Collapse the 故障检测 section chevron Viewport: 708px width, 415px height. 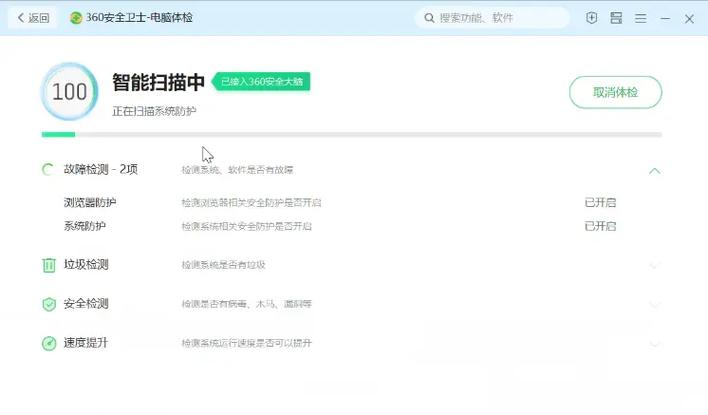655,171
